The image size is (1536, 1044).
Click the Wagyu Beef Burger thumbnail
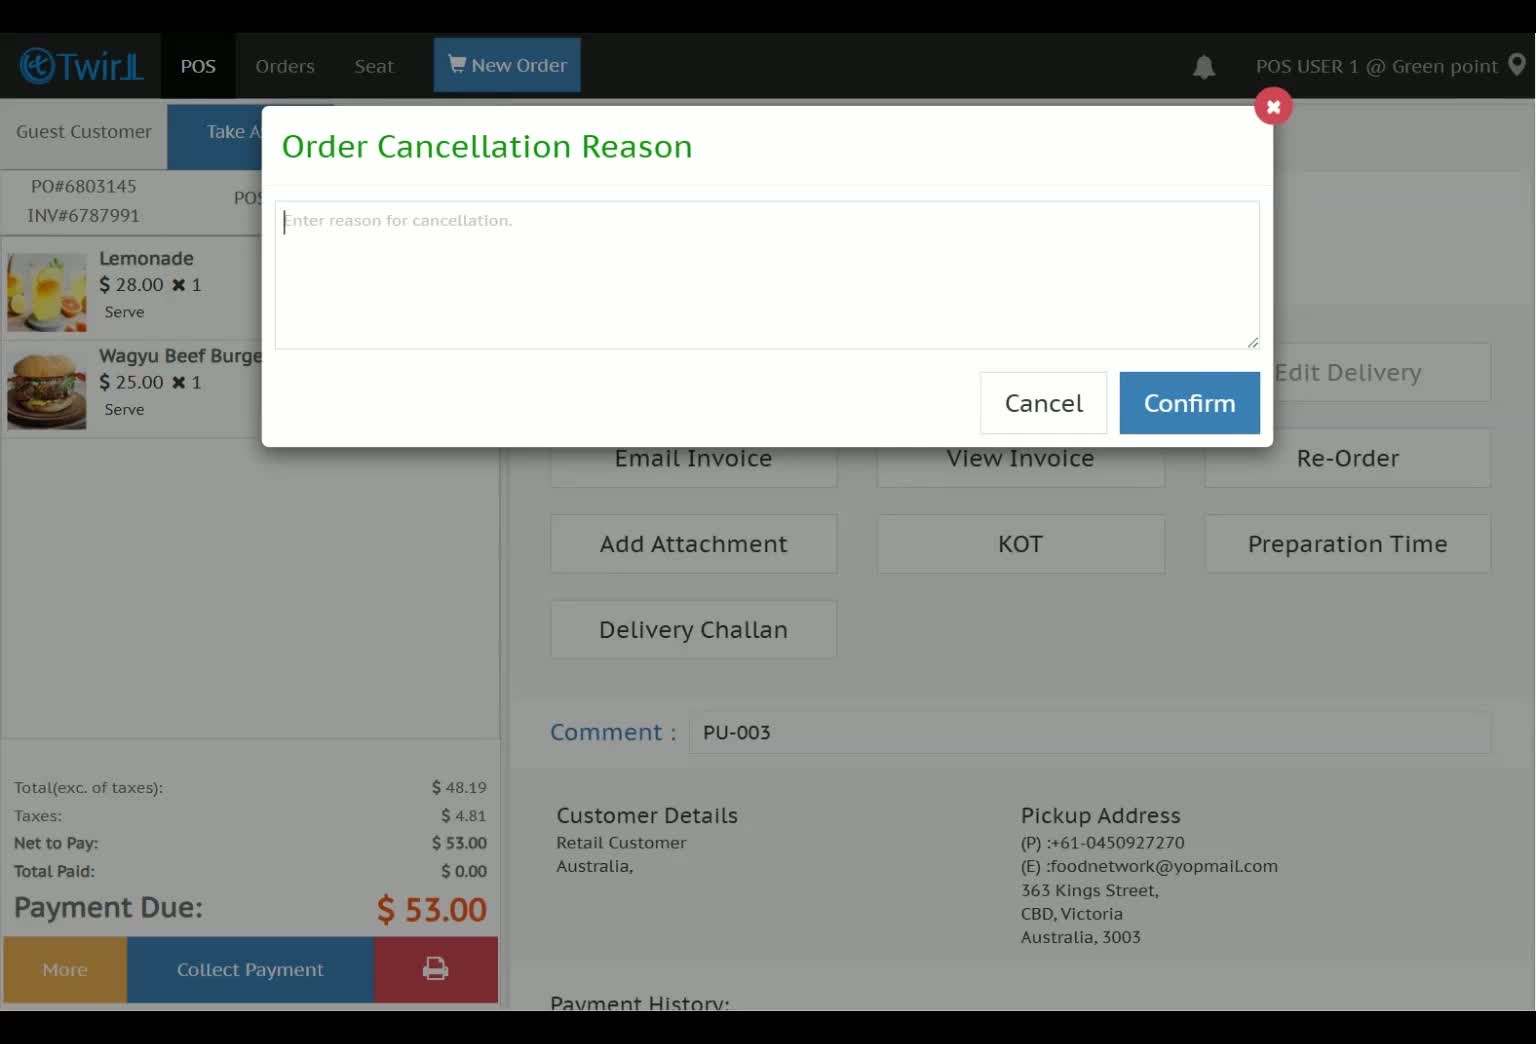47,390
